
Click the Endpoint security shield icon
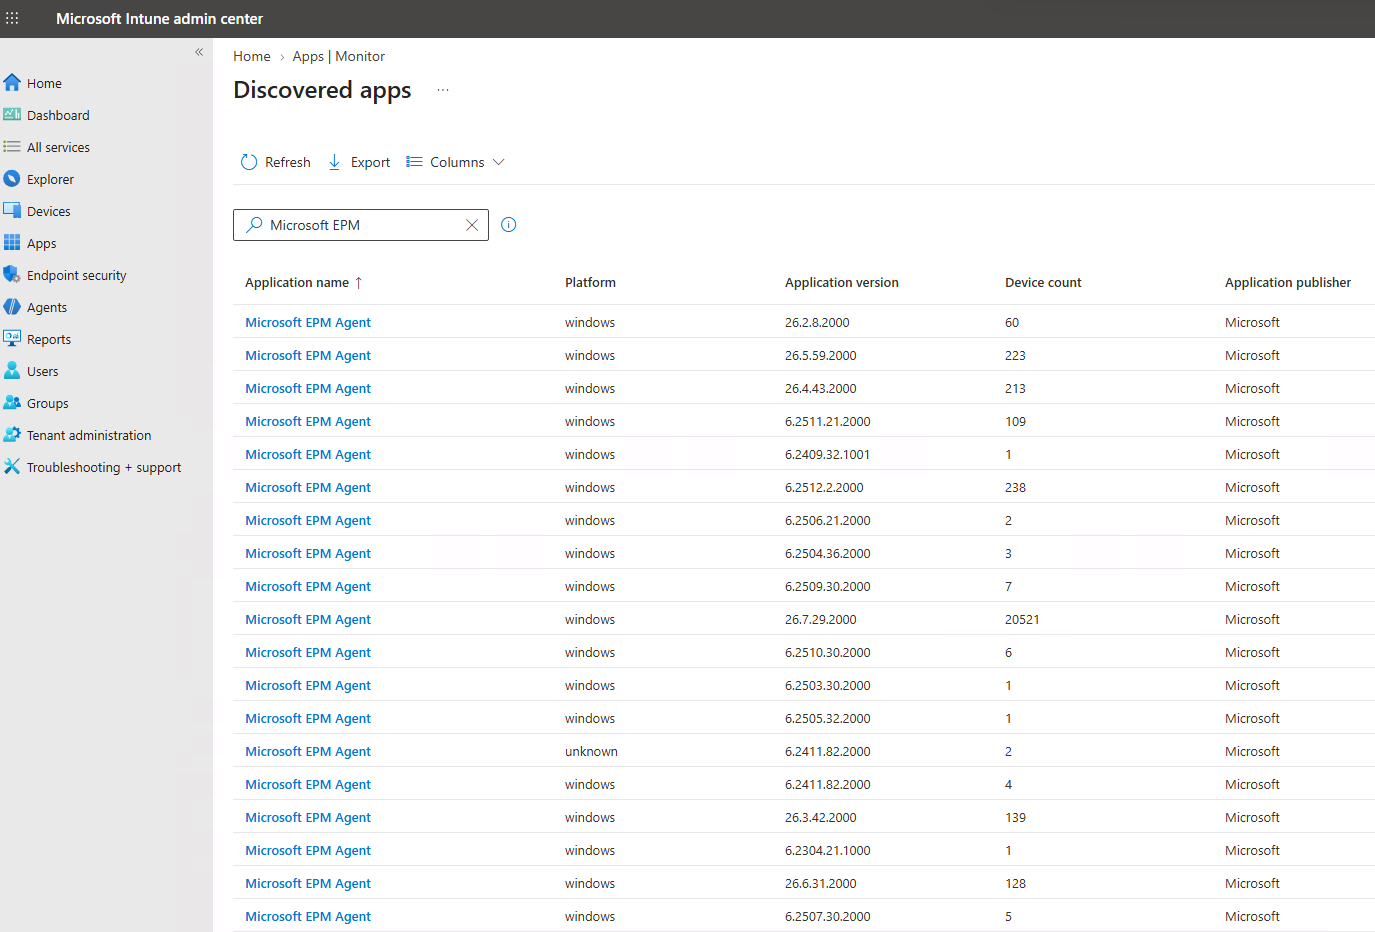[x=12, y=275]
